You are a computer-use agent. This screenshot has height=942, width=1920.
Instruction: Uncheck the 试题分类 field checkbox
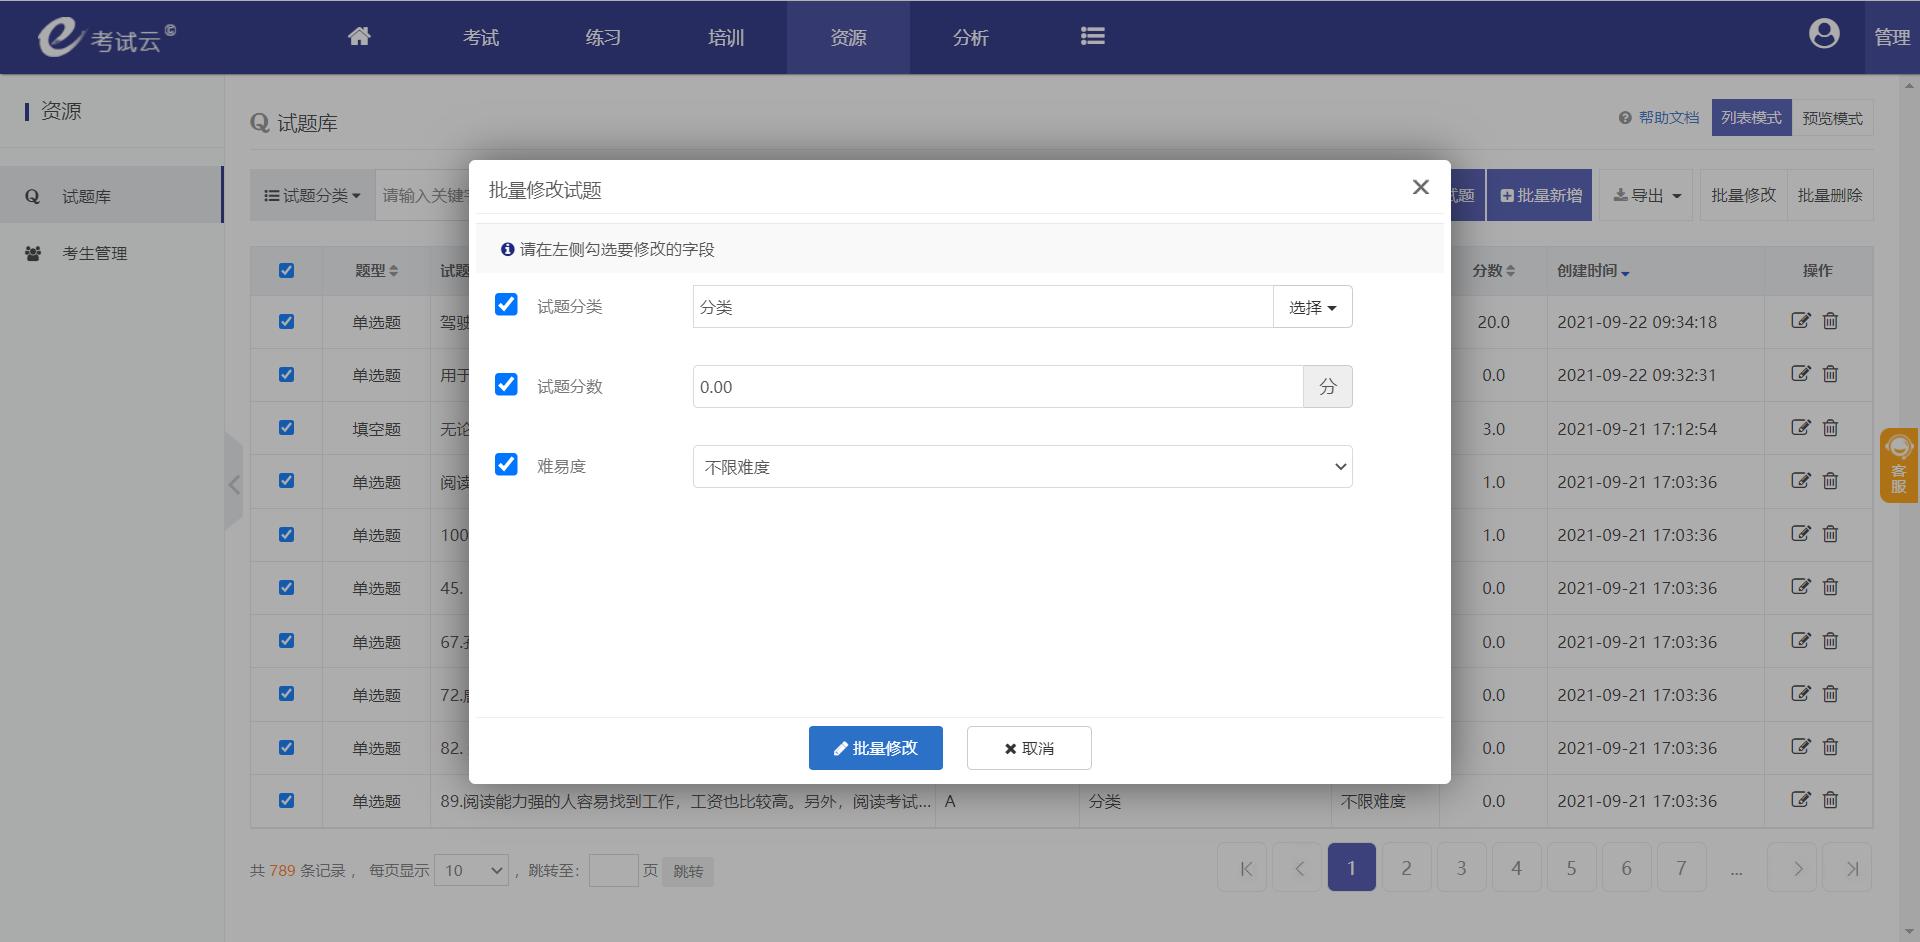(x=506, y=305)
